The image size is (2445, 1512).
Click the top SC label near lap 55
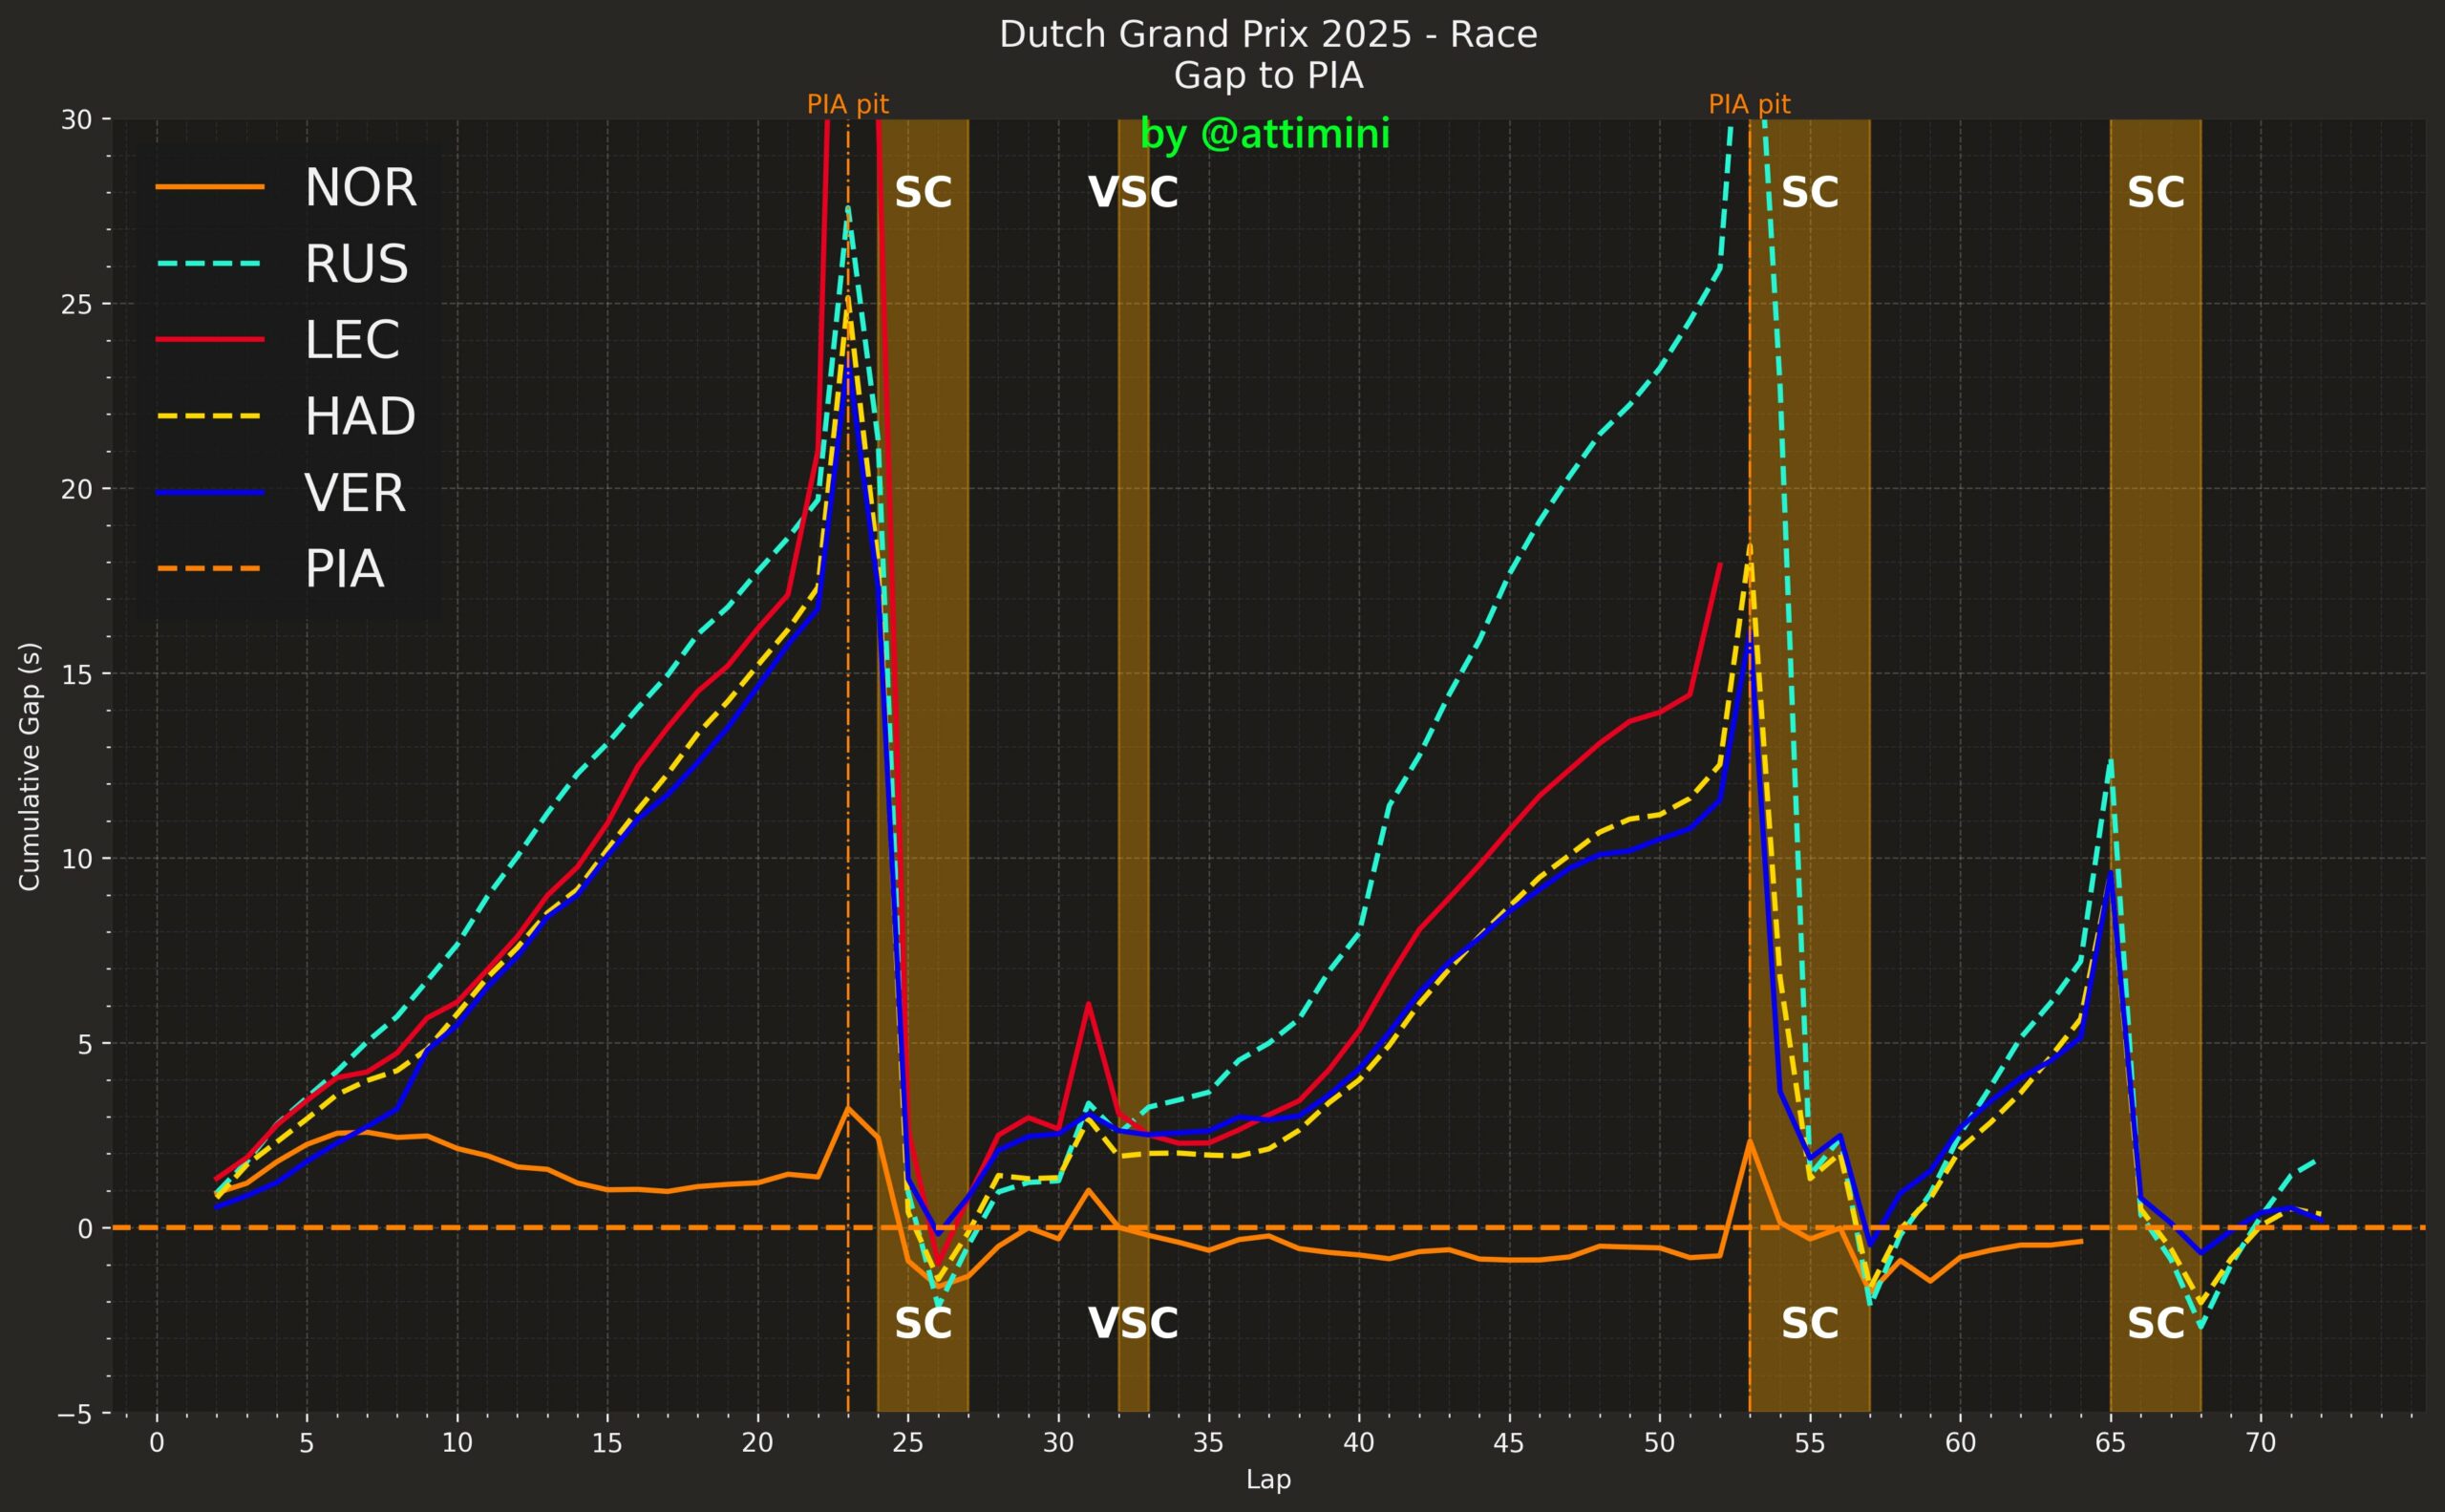coord(1810,193)
